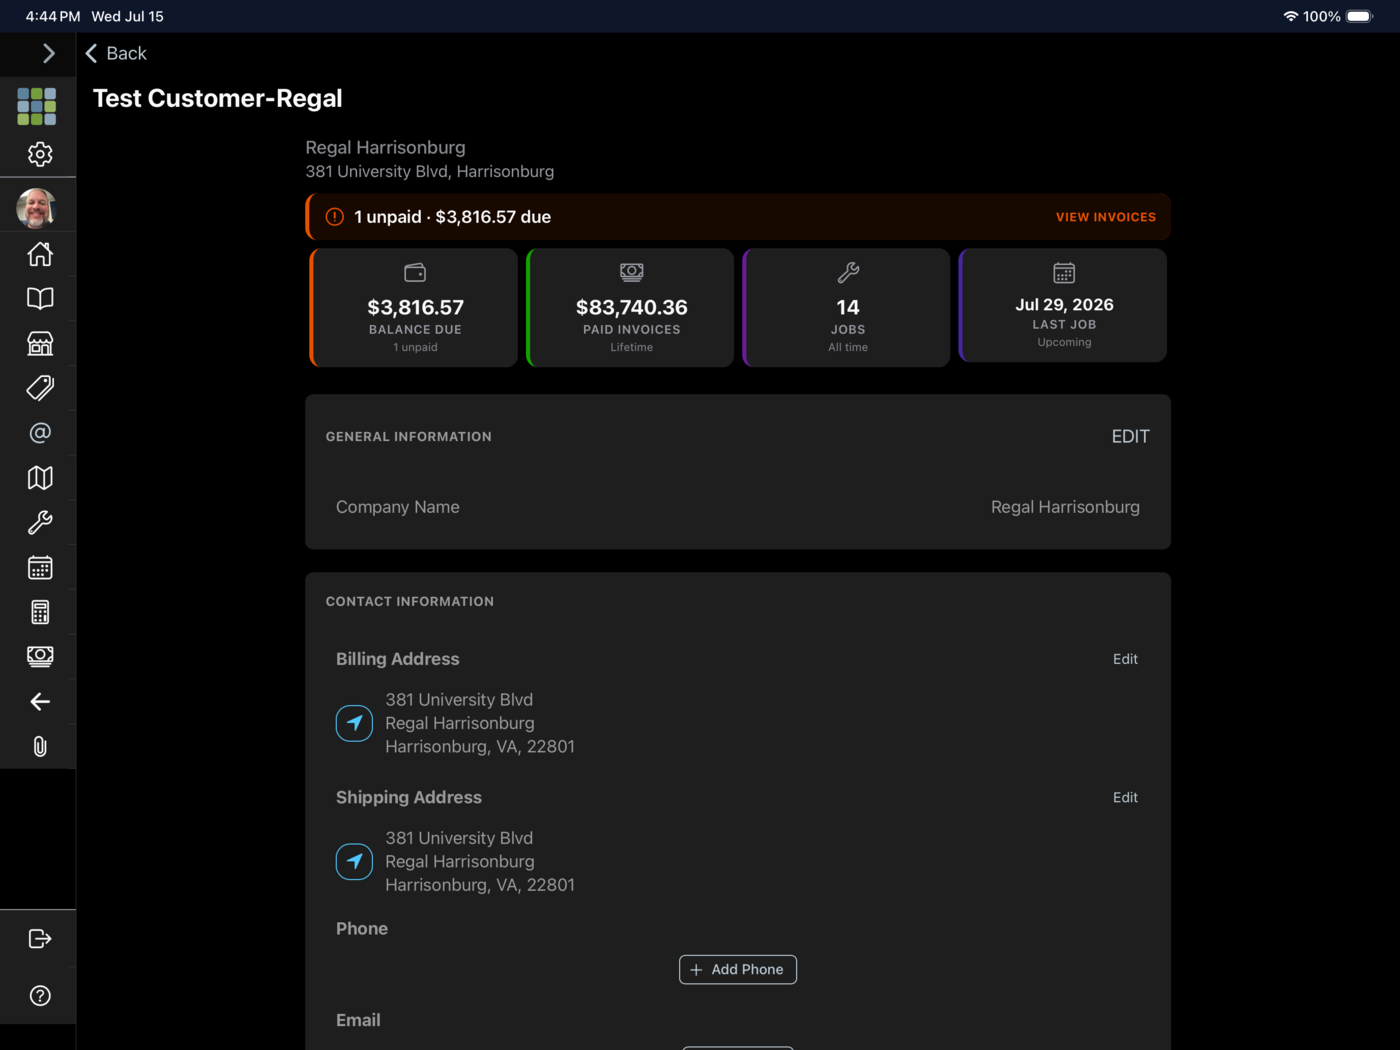Open the help question mark icon
The image size is (1400, 1050).
tap(40, 996)
